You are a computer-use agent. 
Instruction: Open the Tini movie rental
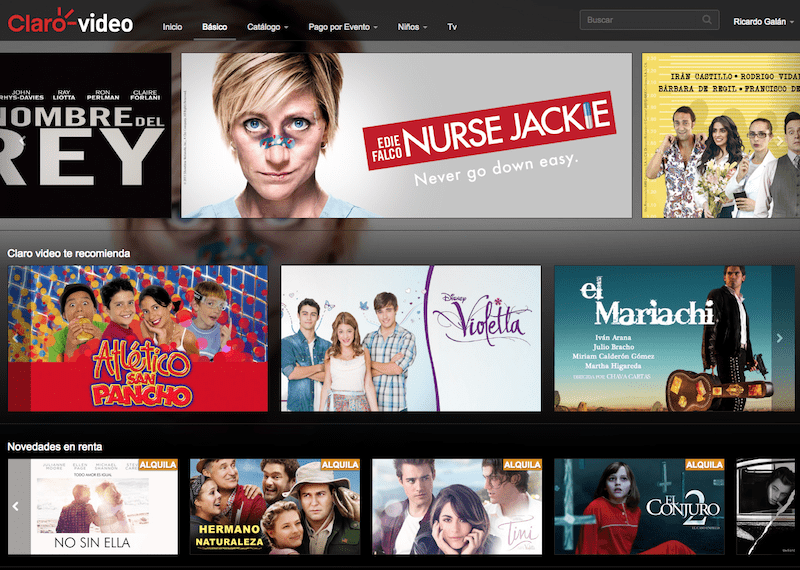pyautogui.click(x=457, y=506)
